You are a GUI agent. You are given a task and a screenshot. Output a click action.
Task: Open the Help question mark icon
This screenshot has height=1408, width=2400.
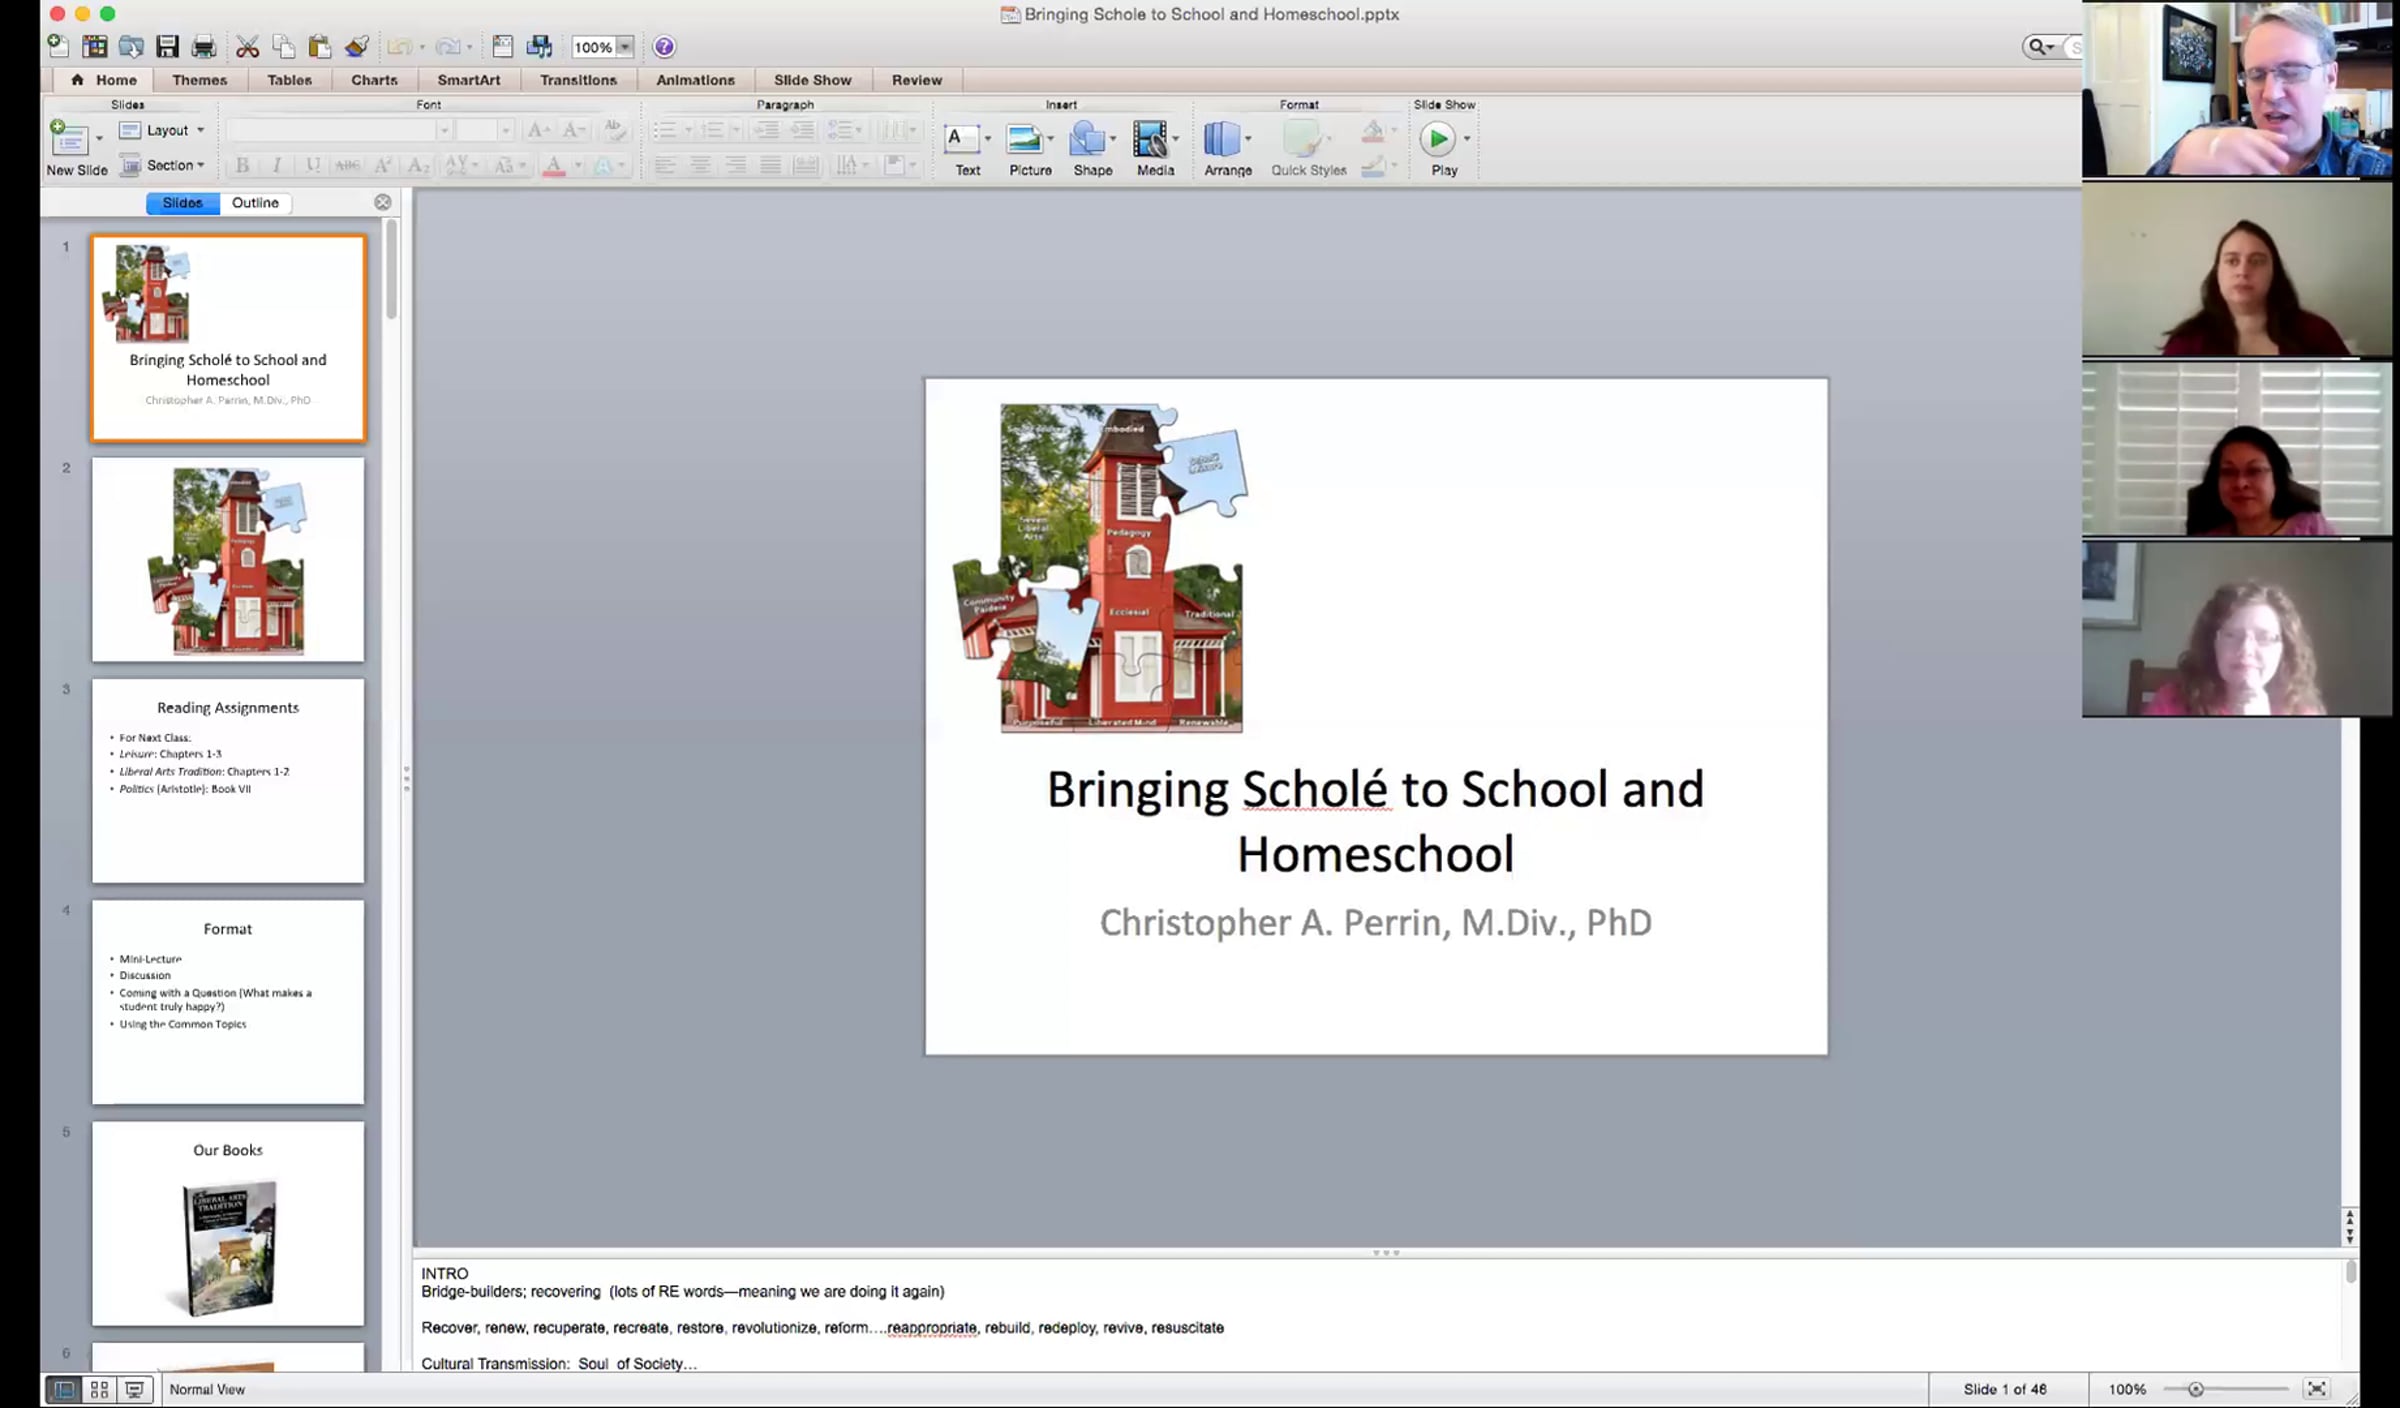coord(664,46)
